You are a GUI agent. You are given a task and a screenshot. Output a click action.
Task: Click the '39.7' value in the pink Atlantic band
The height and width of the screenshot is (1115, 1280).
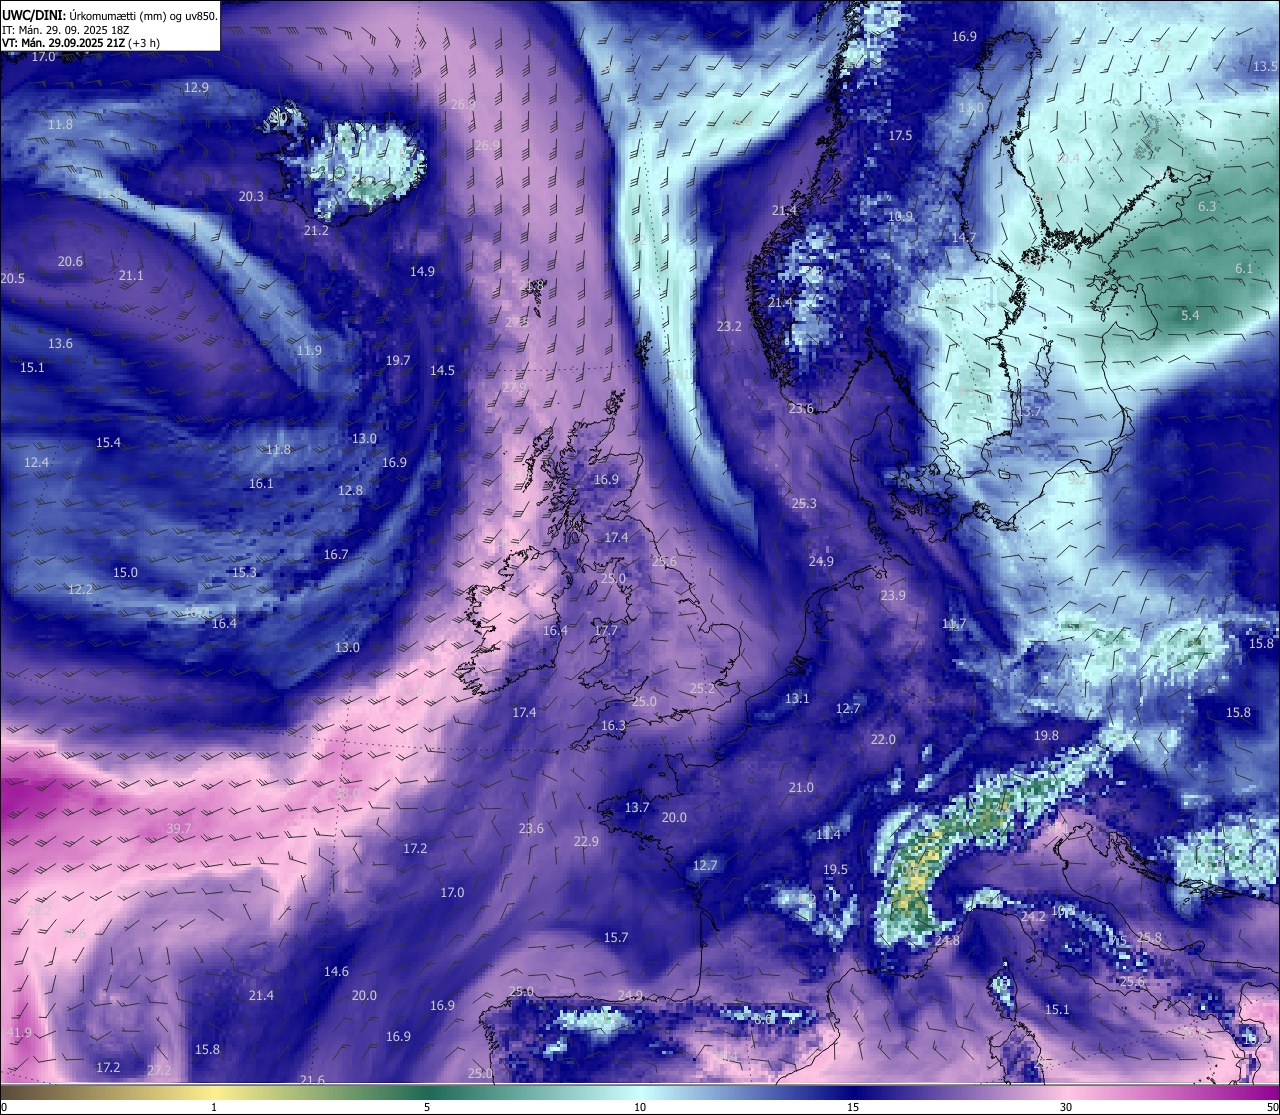click(x=179, y=829)
